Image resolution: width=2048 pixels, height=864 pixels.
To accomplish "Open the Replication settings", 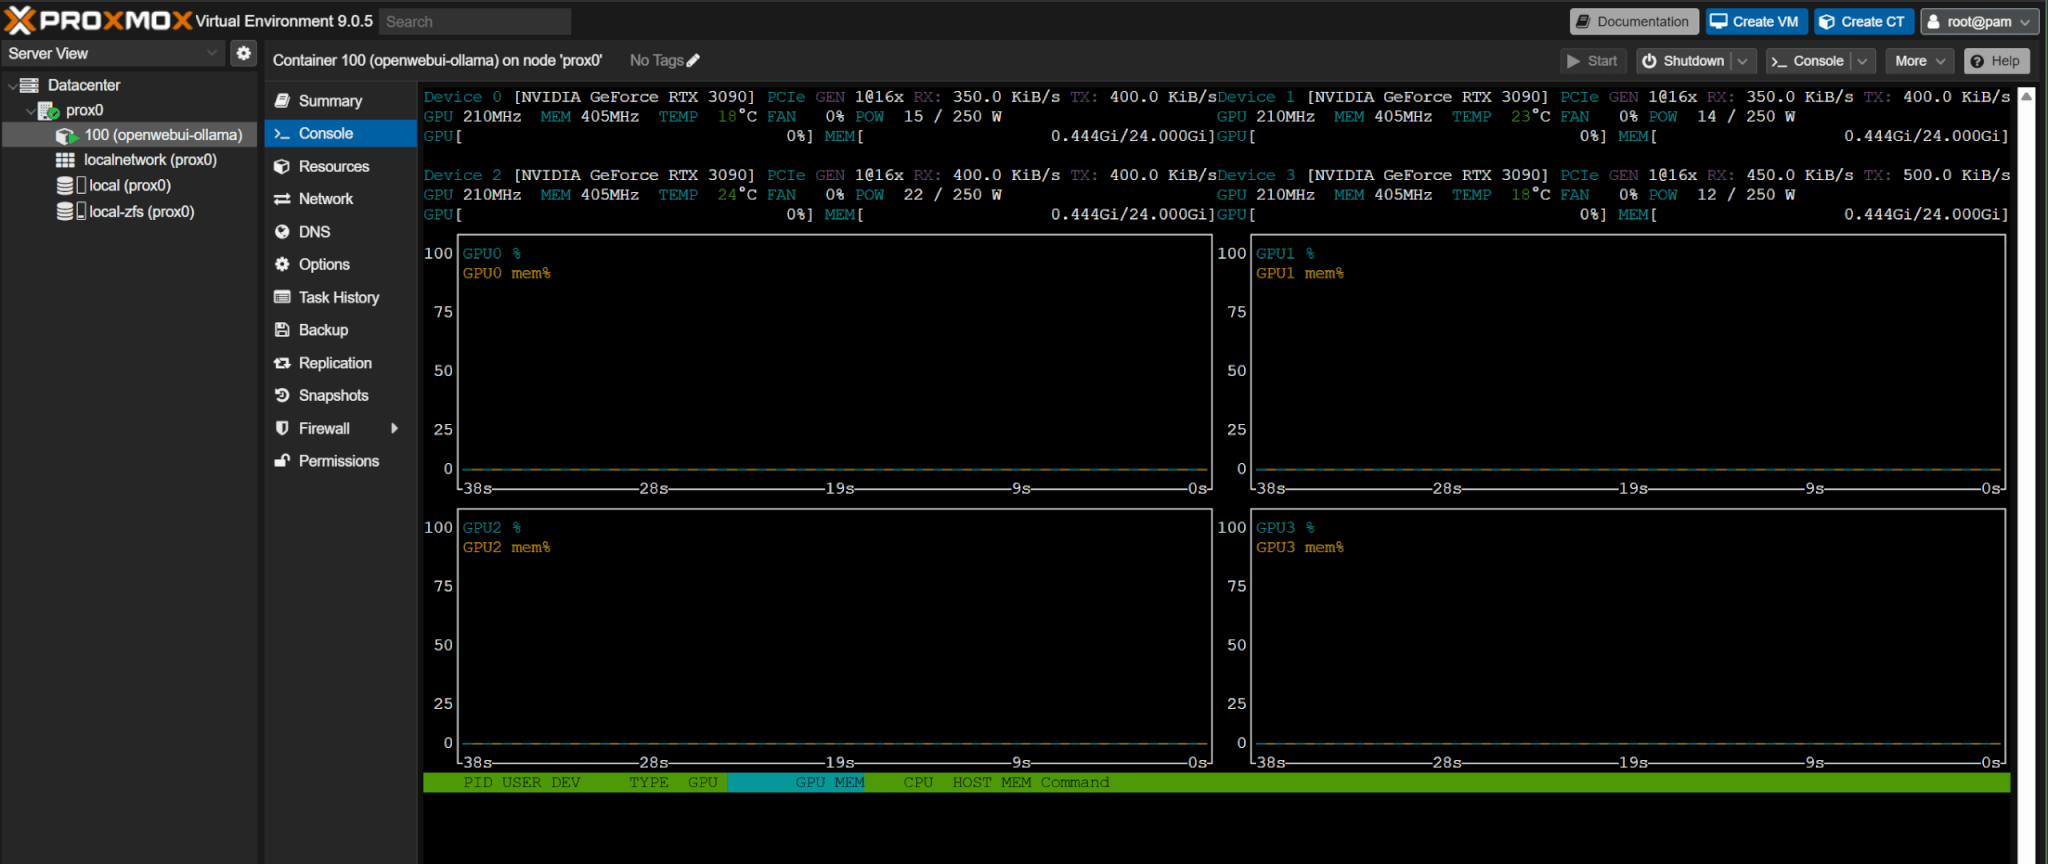I will pos(335,363).
